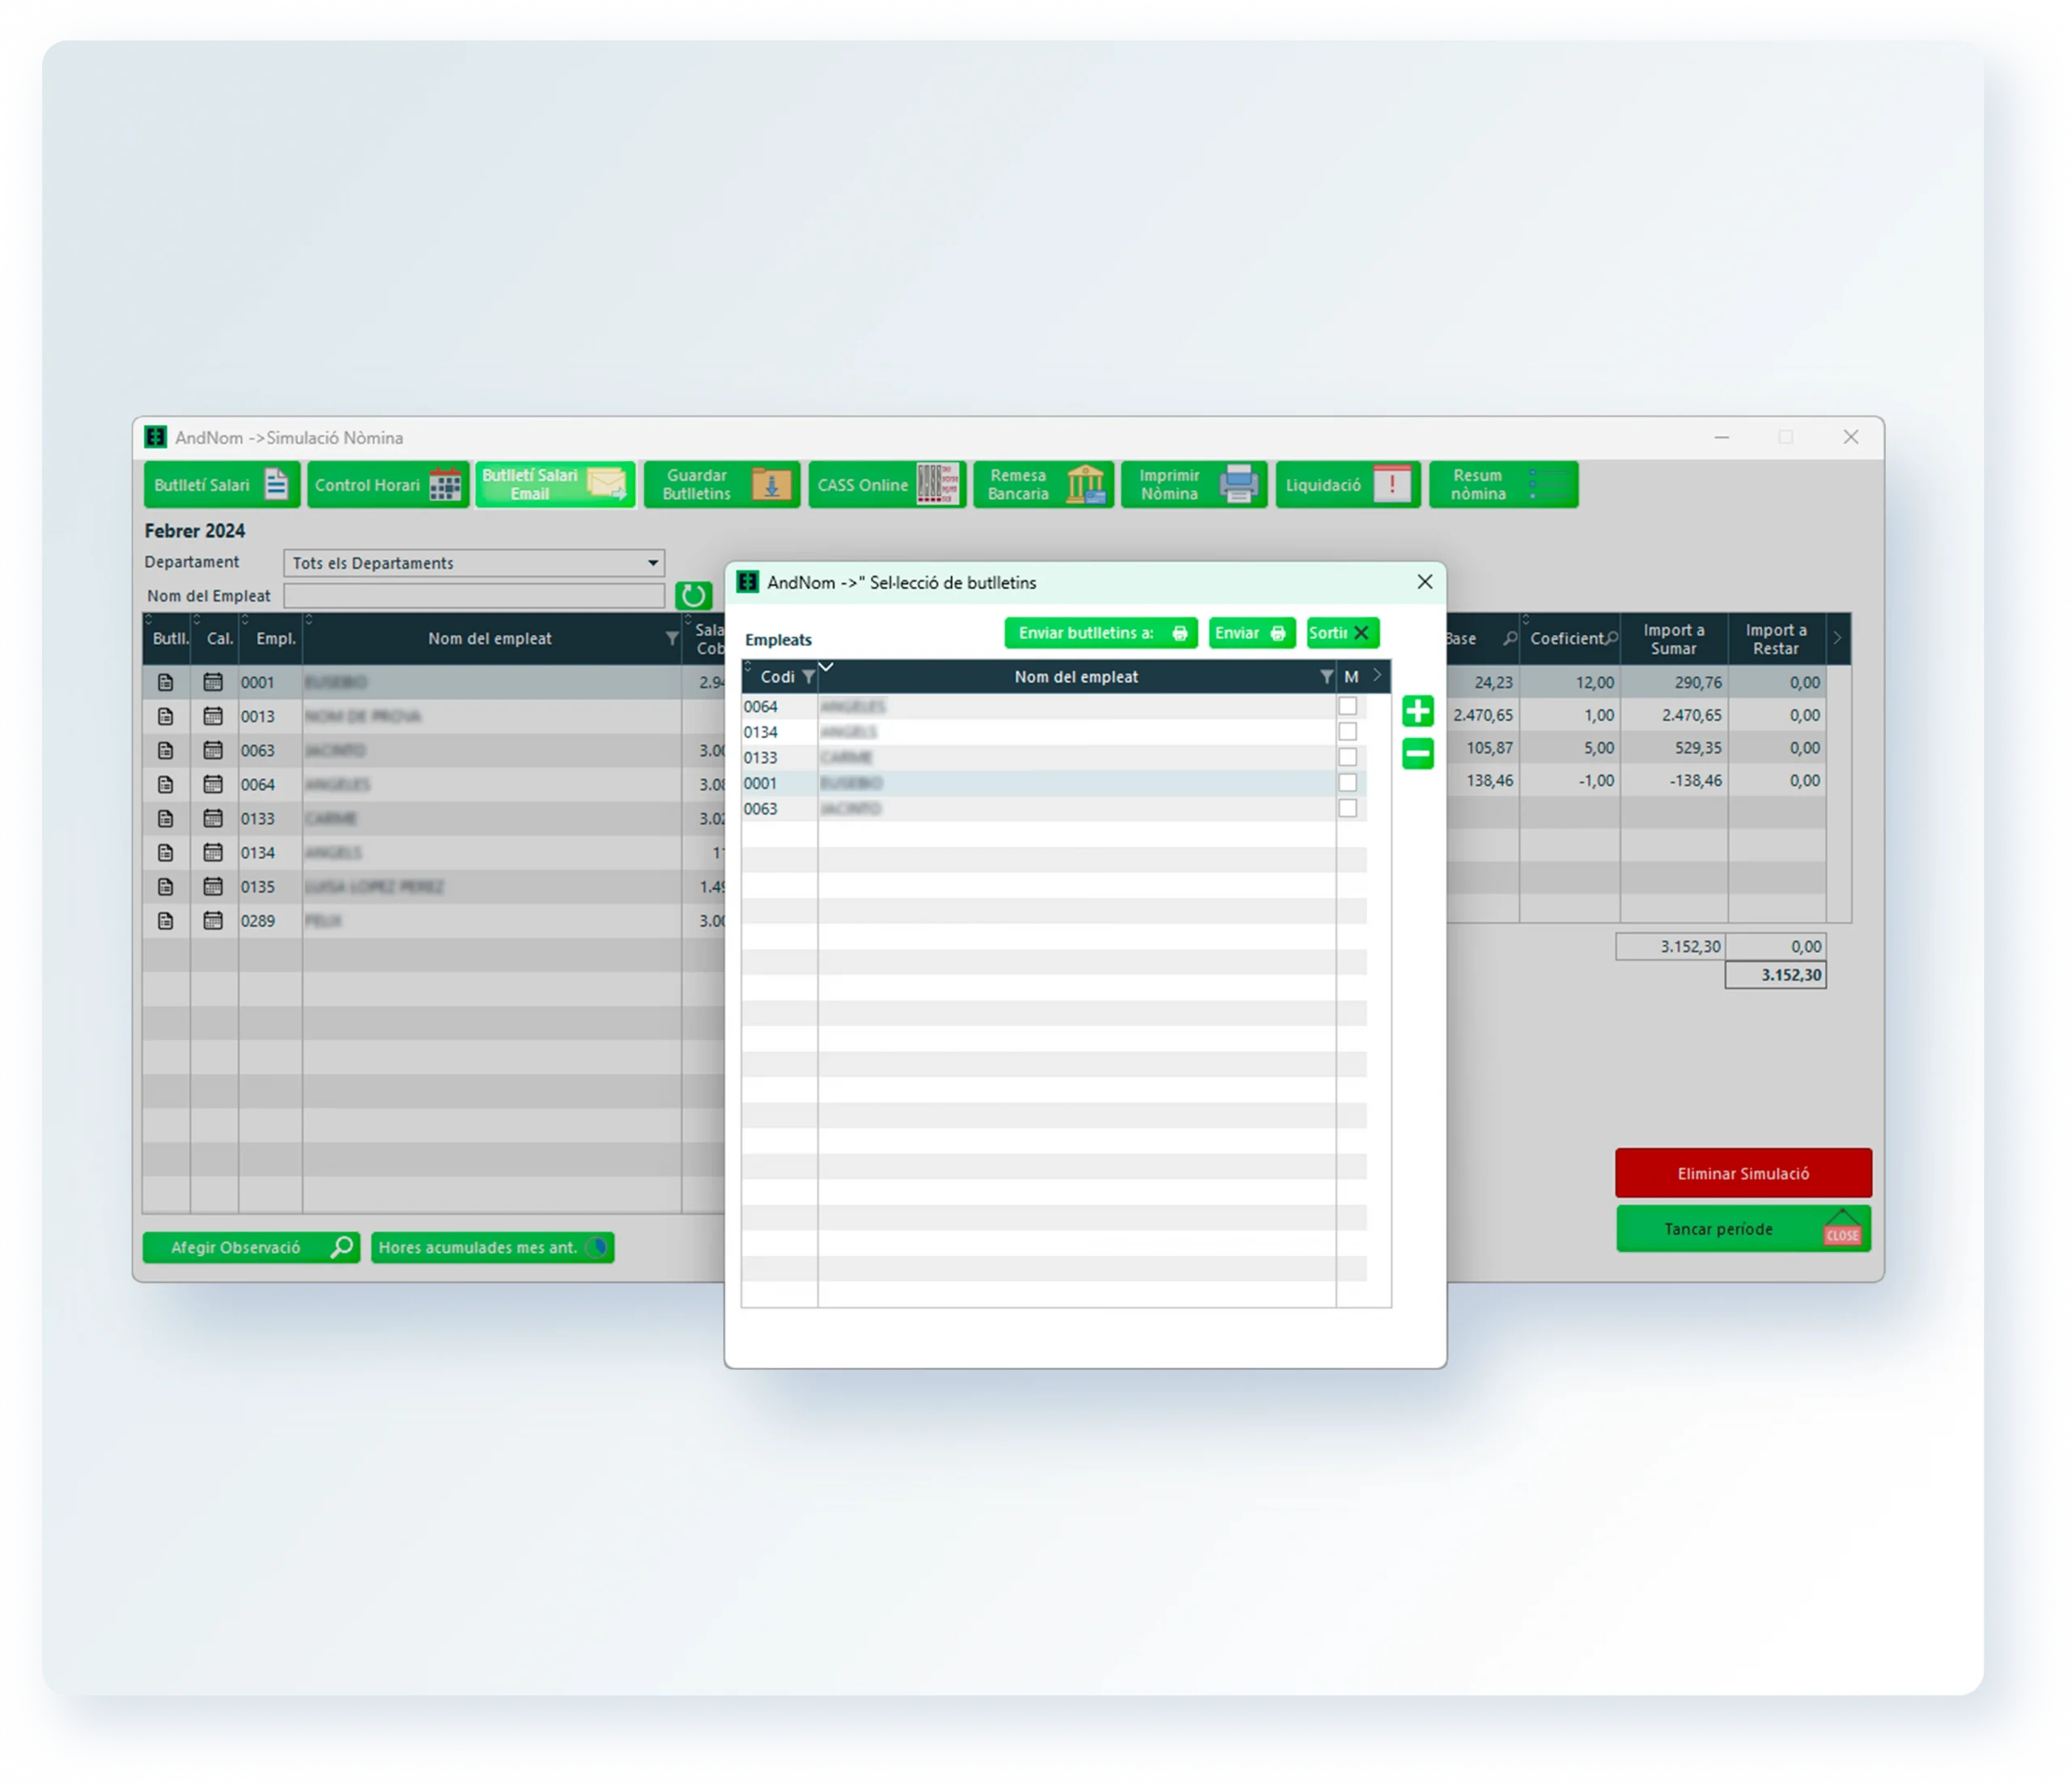Image resolution: width=2072 pixels, height=1785 pixels.
Task: Click the green minus remove button
Action: [1417, 753]
